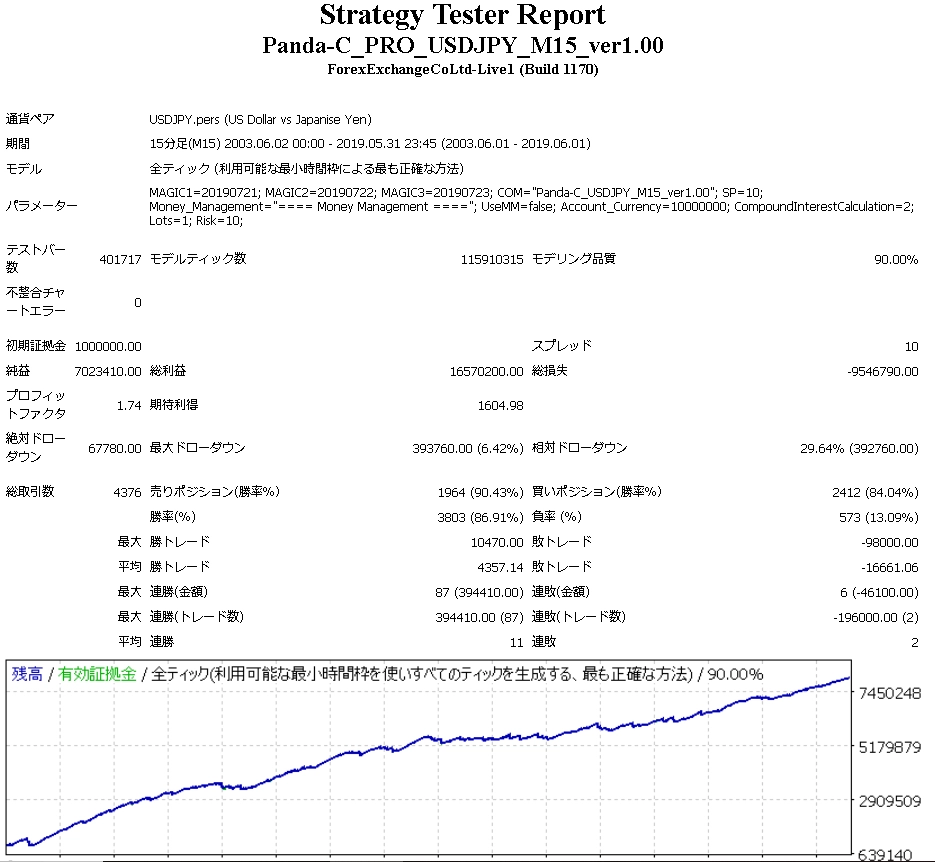
Task: Click modeling quality value 90.00%
Action: coord(896,259)
